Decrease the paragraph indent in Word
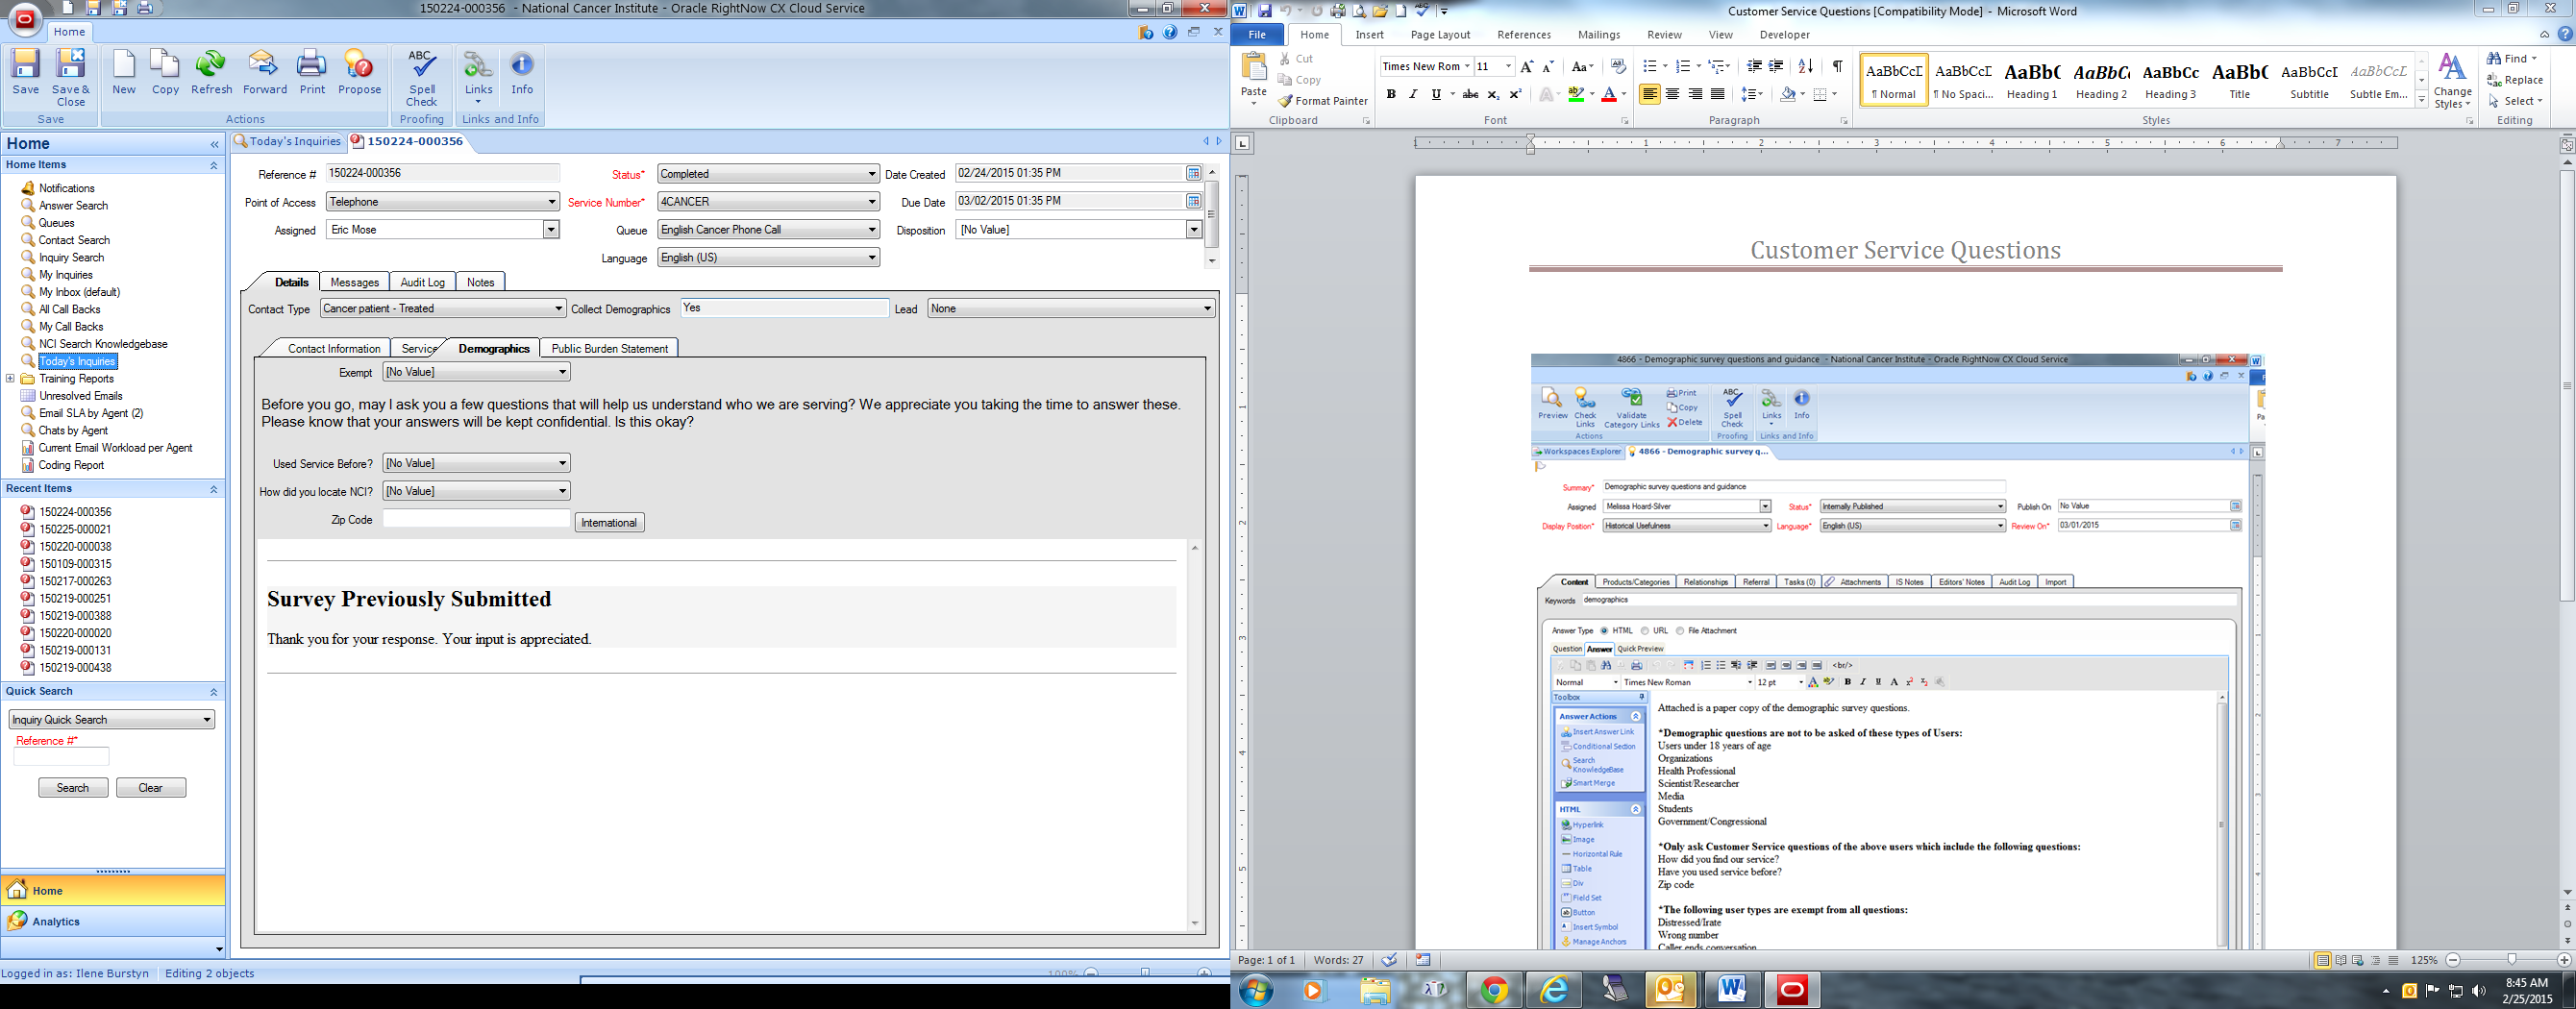2576x1009 pixels. [1754, 67]
